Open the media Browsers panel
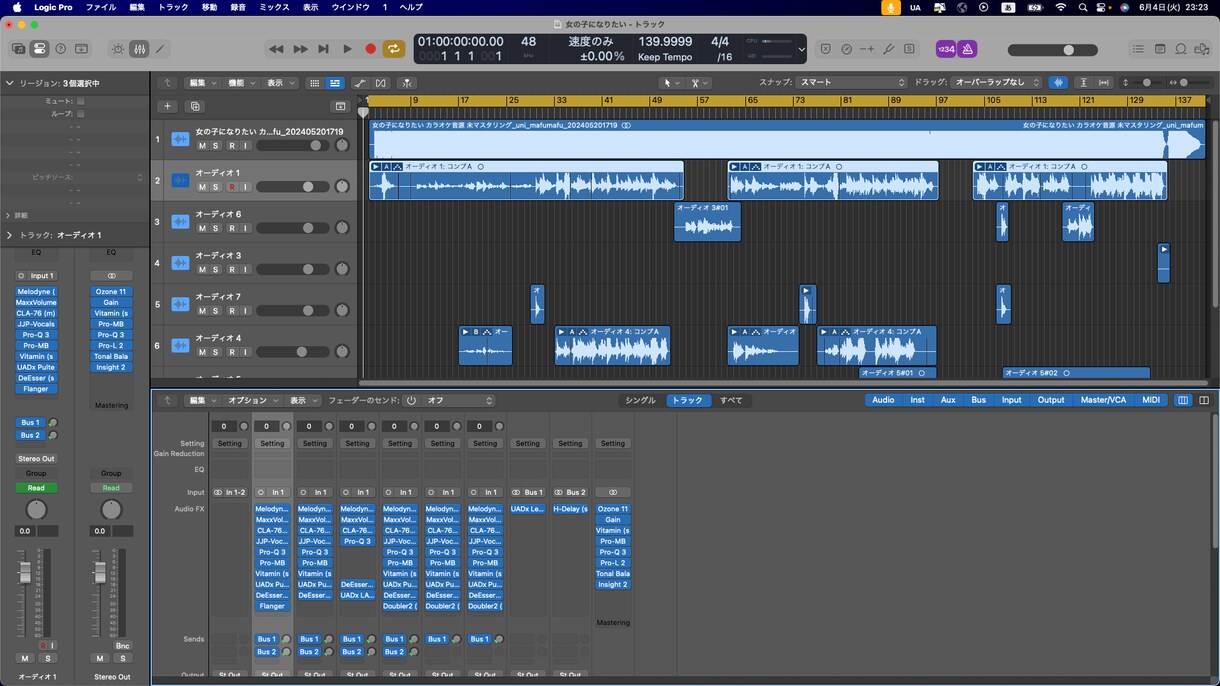The height and width of the screenshot is (686, 1220). [1202, 48]
